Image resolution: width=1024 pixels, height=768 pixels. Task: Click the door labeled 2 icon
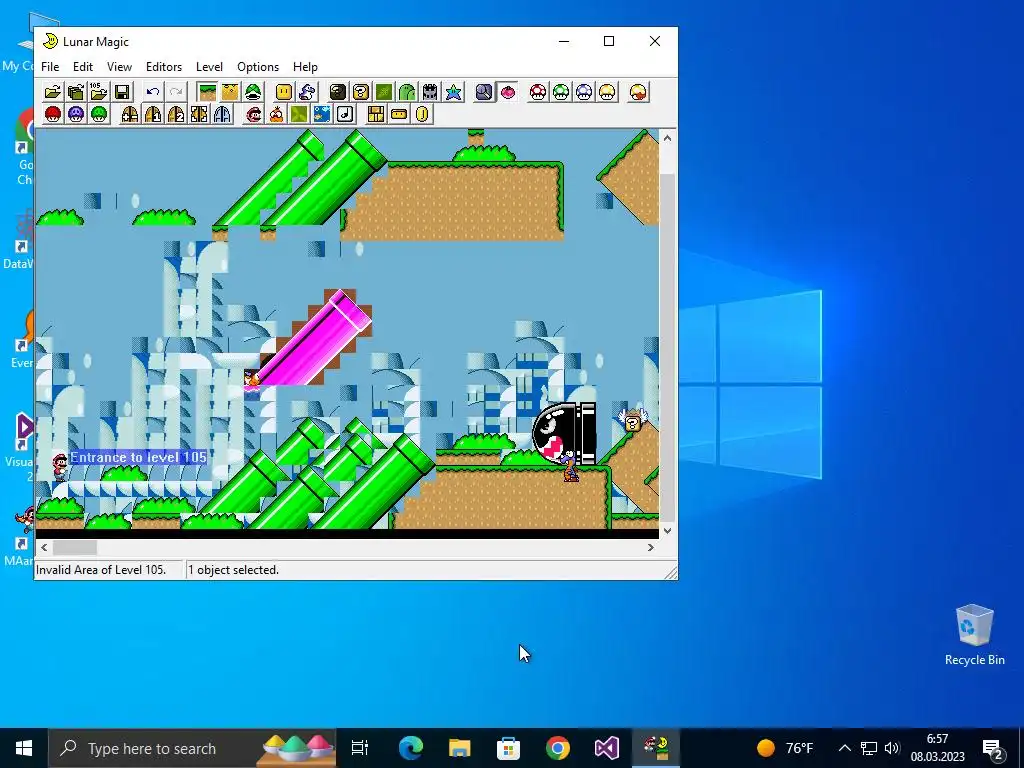[x=176, y=115]
